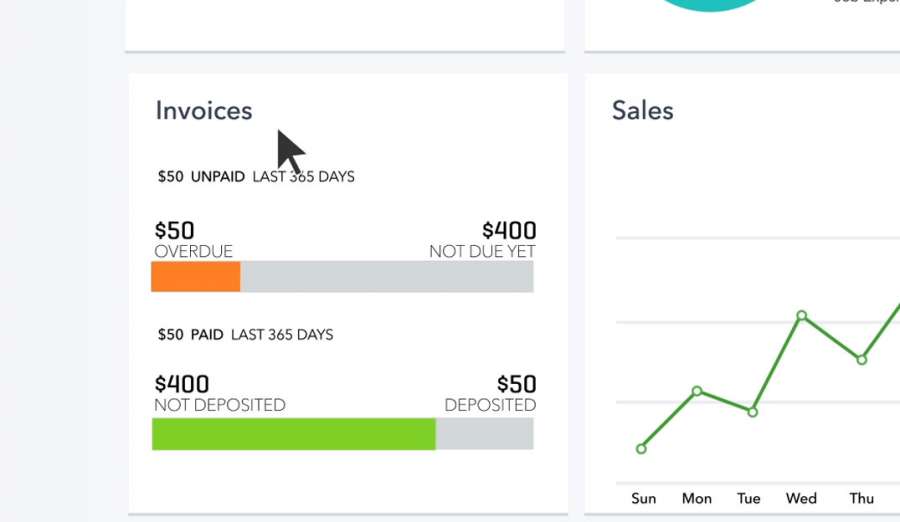Select the Wednesday data point on chart

802,315
